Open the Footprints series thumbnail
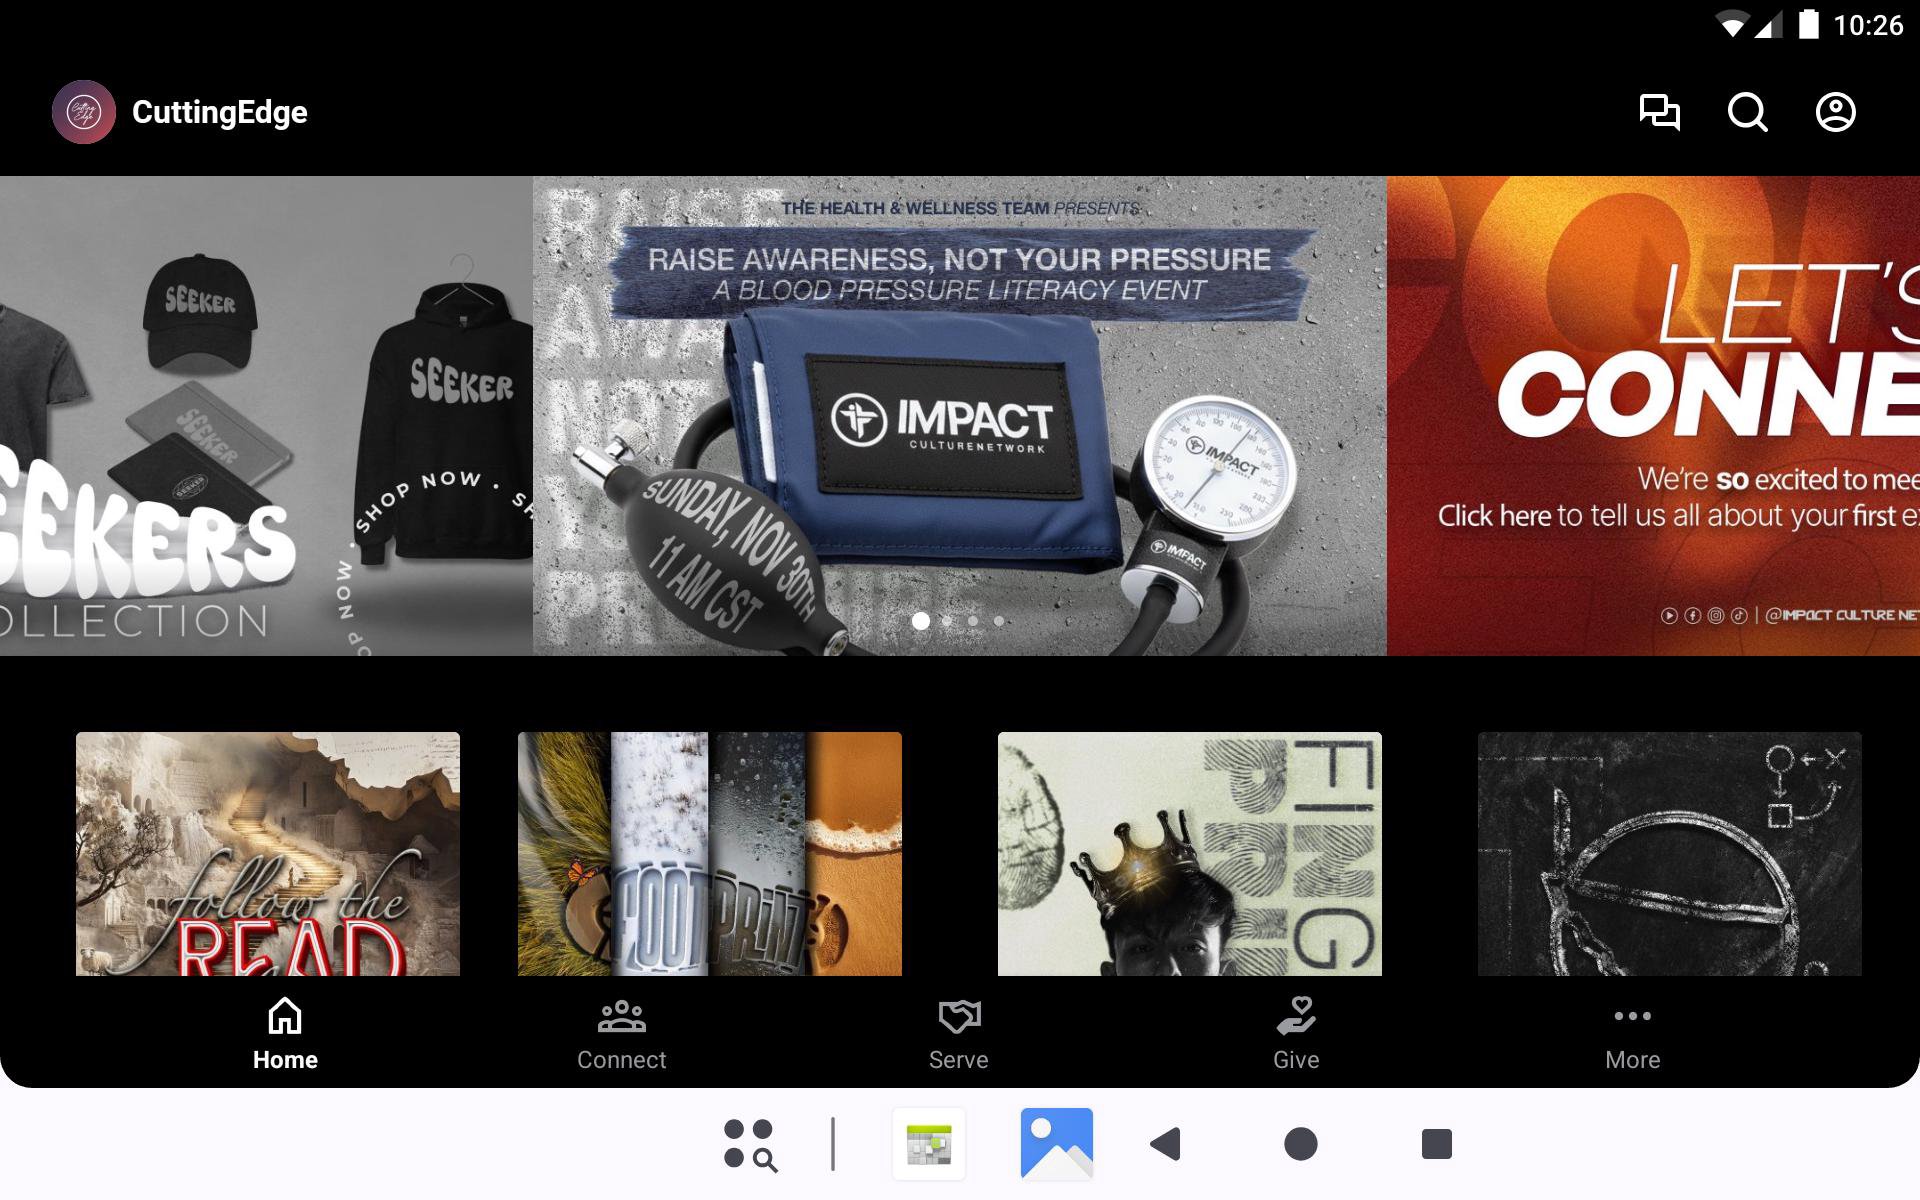This screenshot has height=1200, width=1920. click(709, 853)
